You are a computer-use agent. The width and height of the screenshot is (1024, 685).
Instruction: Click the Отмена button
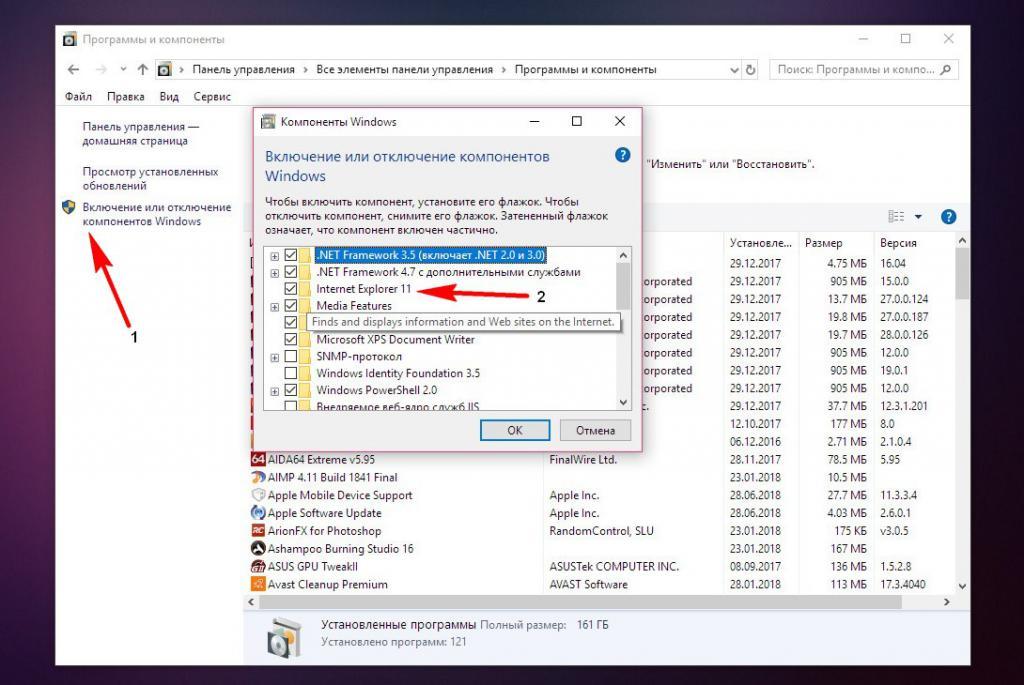pyautogui.click(x=595, y=430)
